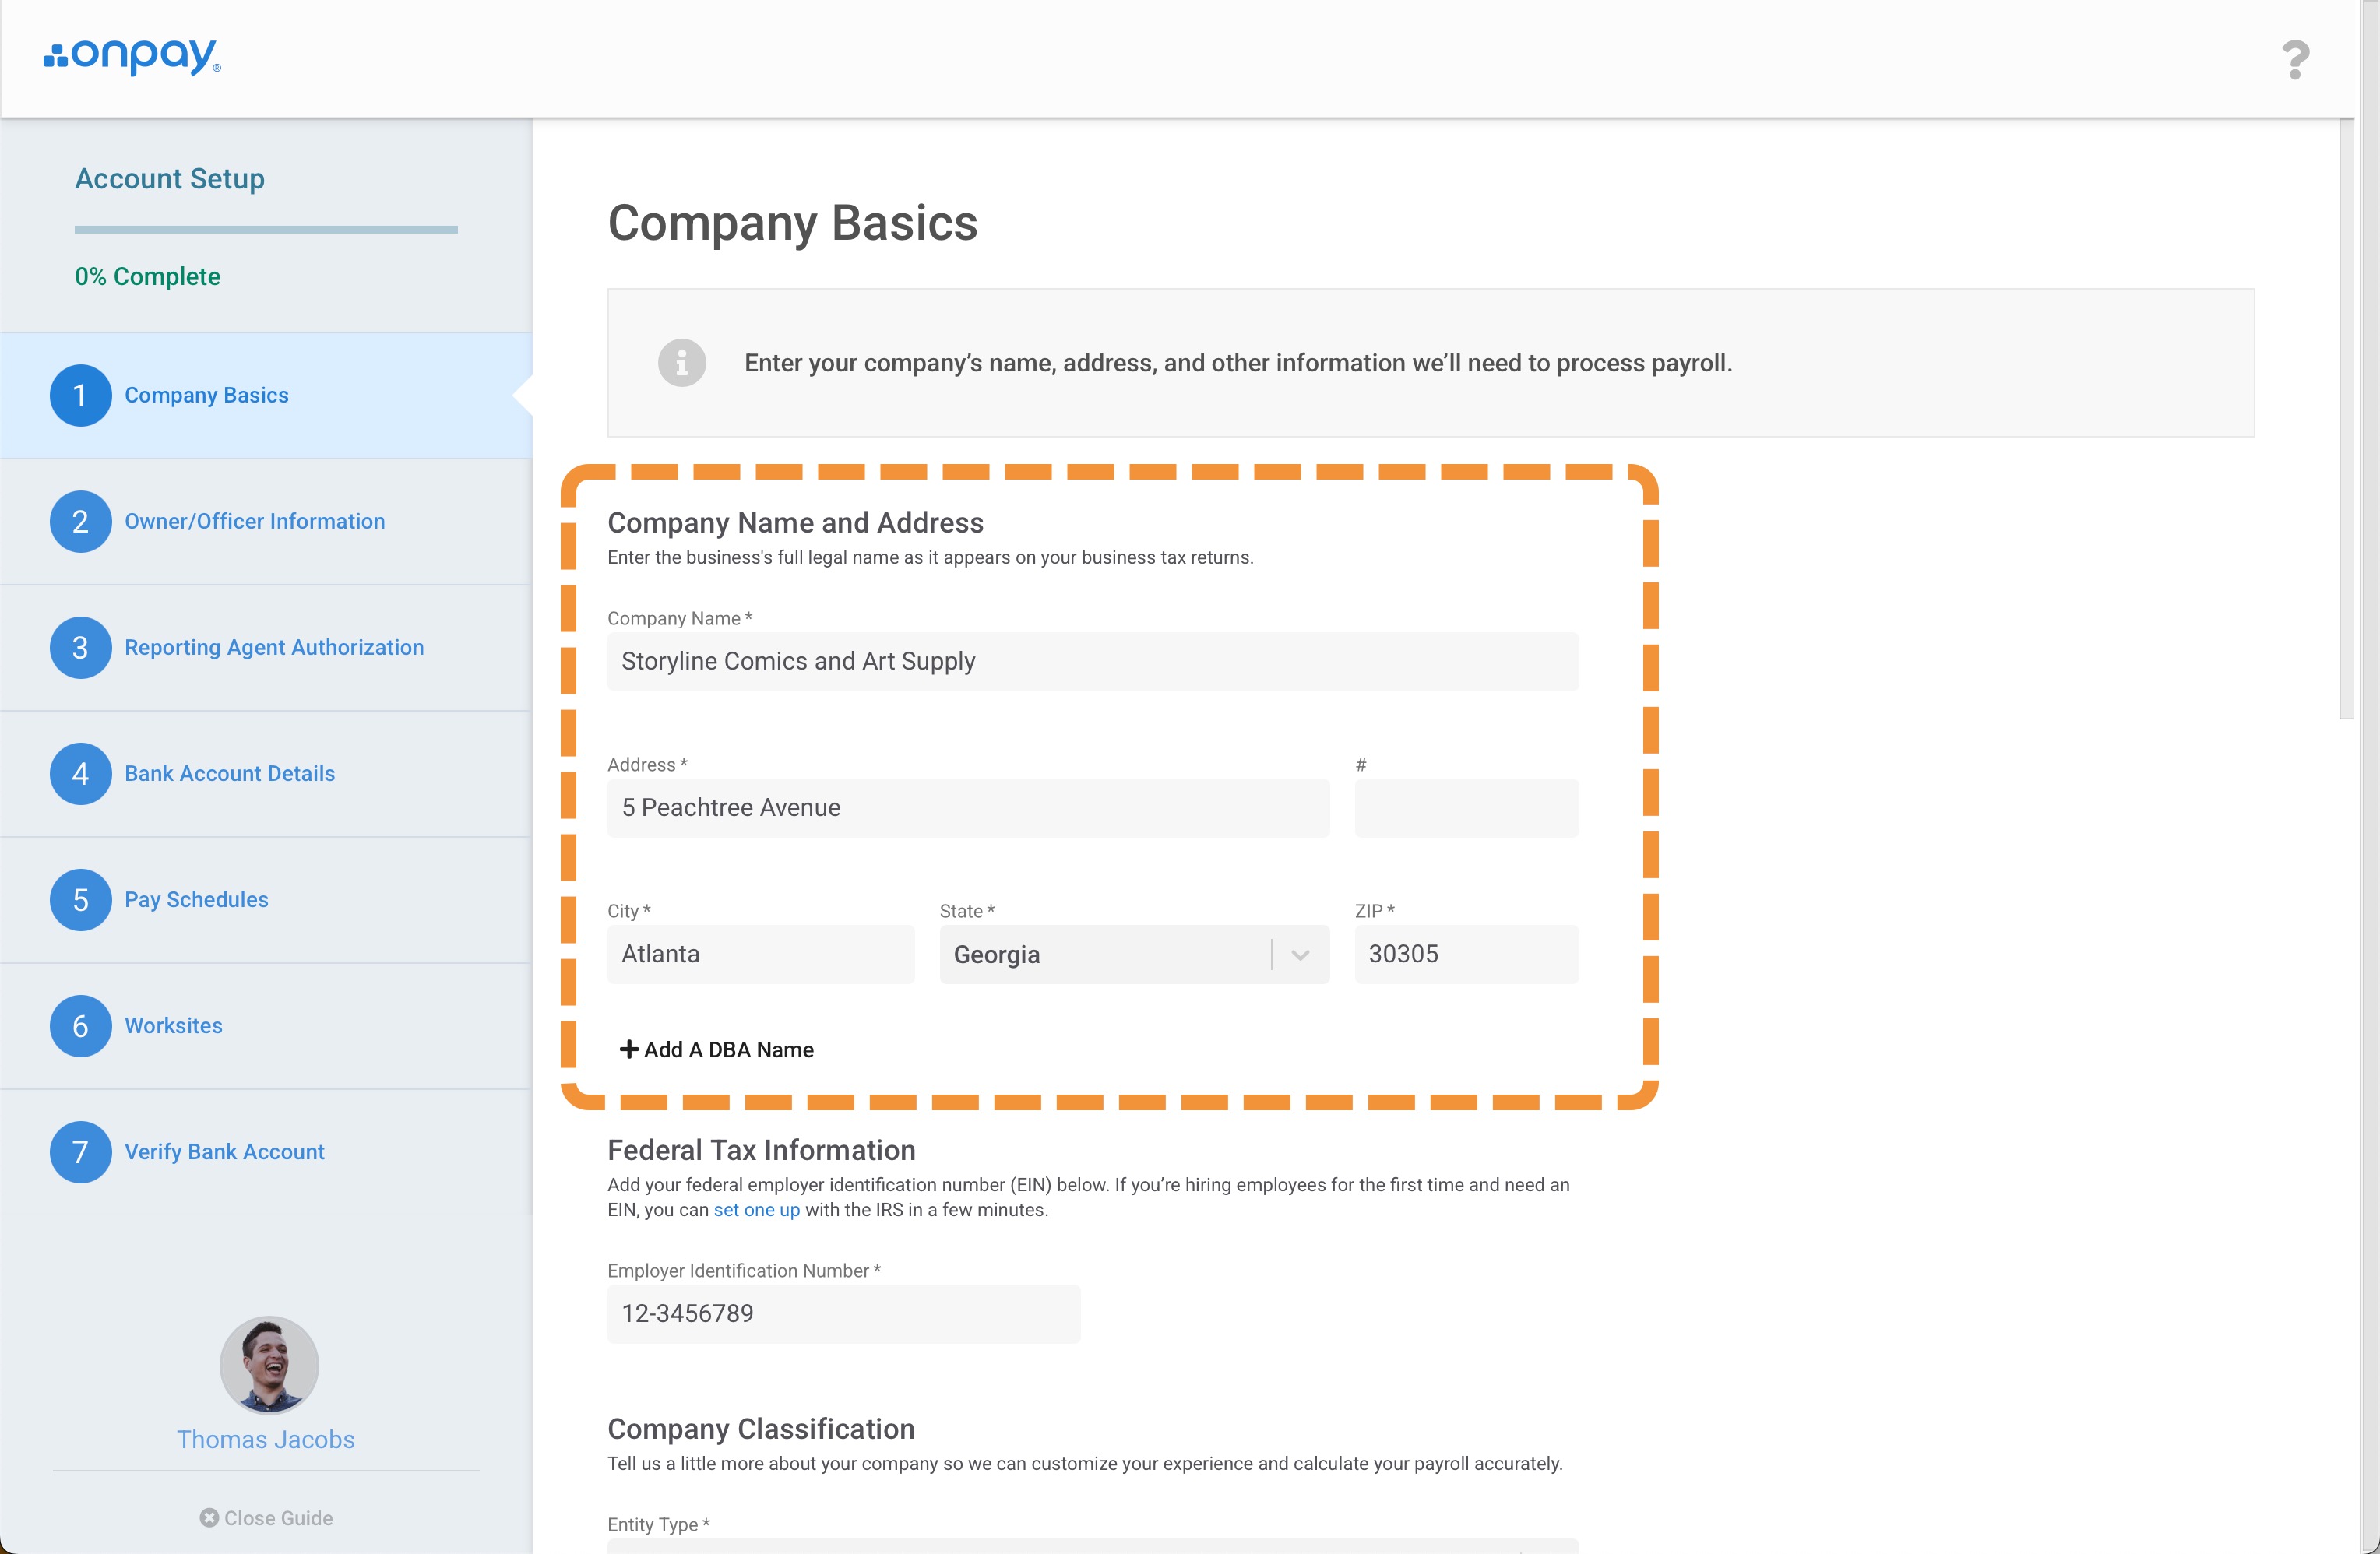
Task: Follow the 'set one up' EIN link
Action: tap(756, 1210)
